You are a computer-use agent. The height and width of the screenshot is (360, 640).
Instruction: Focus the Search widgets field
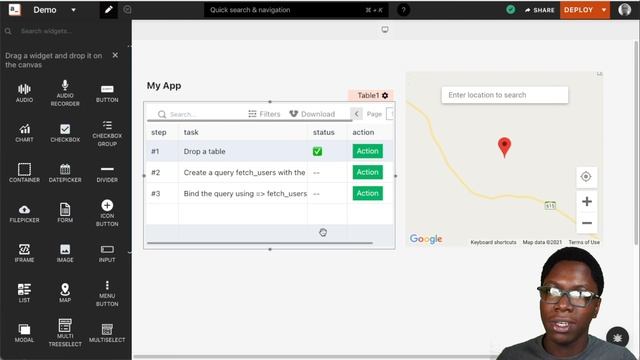click(x=65, y=31)
